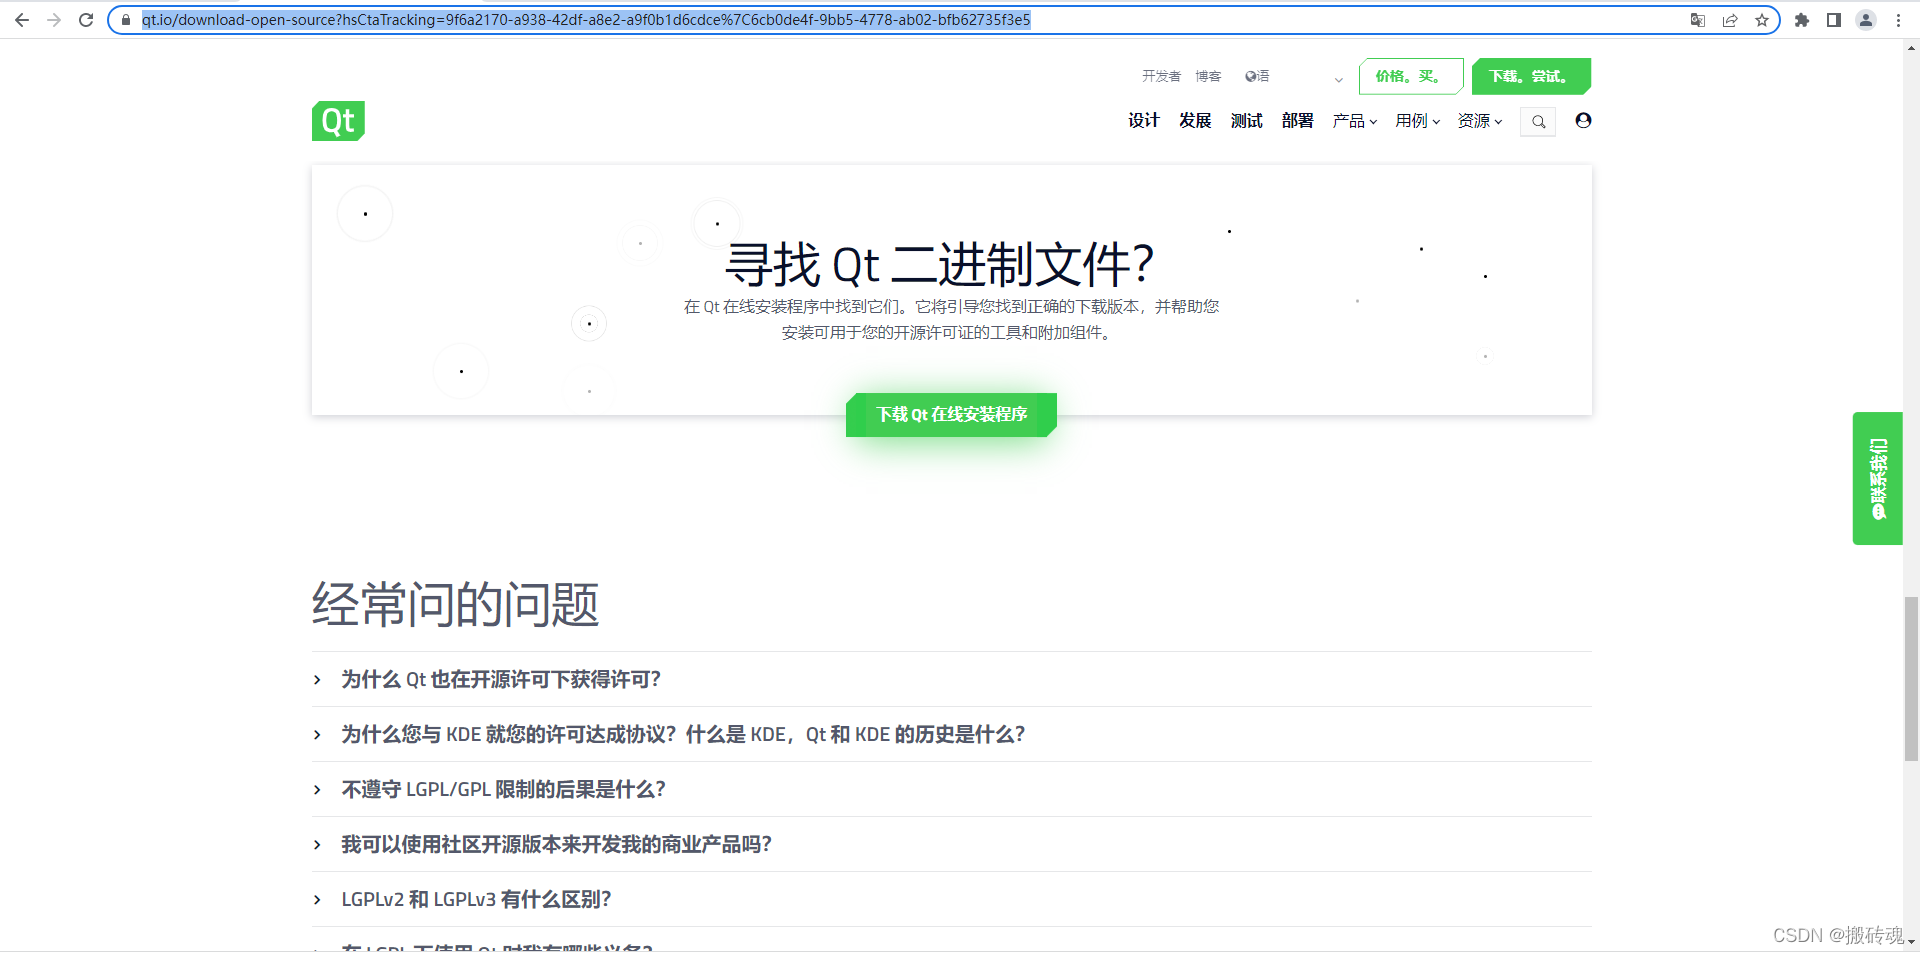Click the language globe icon
Image resolution: width=1920 pixels, height=954 pixels.
click(1250, 76)
